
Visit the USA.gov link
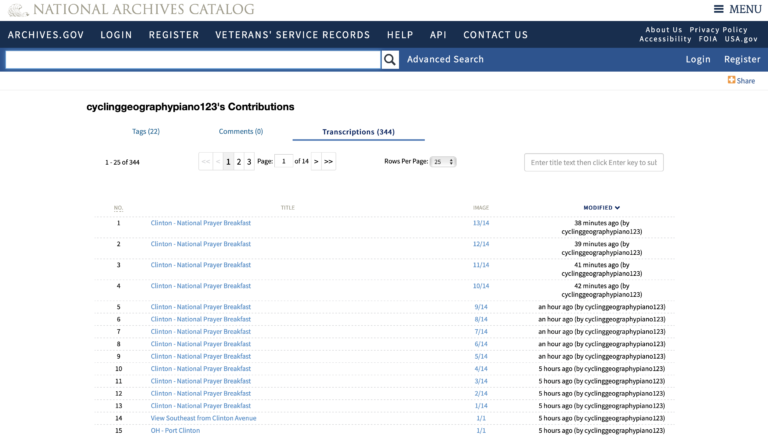(741, 39)
